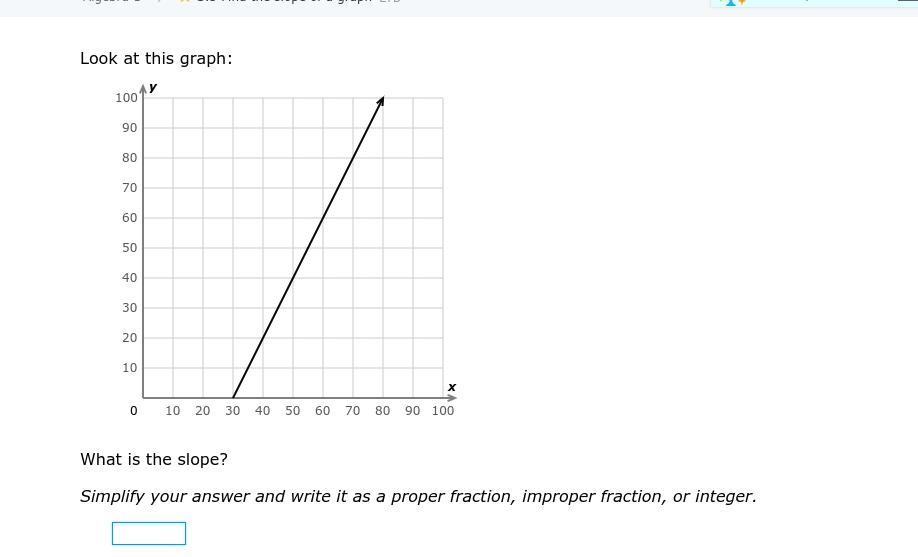The height and width of the screenshot is (557, 918).
Task: Click the origin 0 label
Action: pos(134,411)
